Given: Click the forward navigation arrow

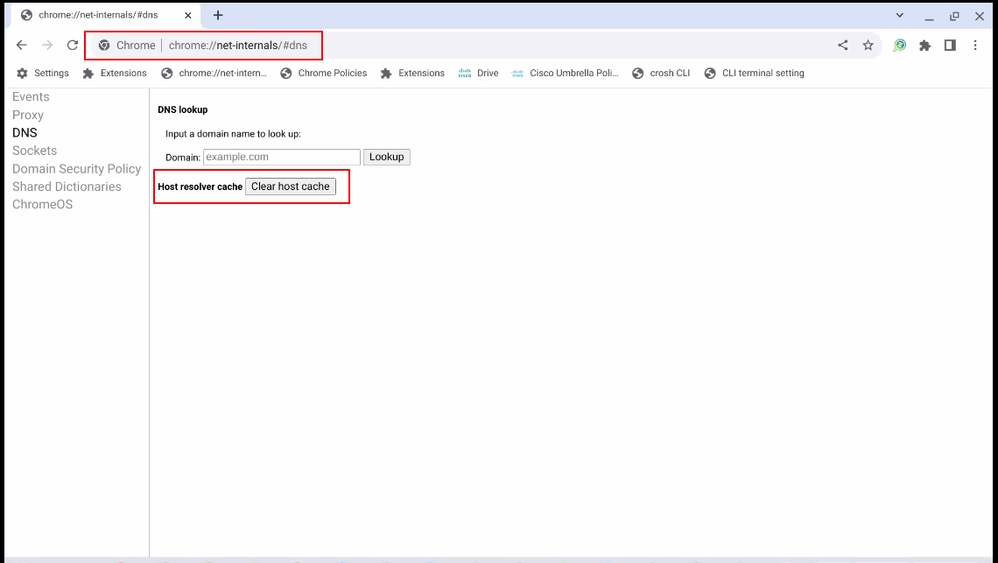Looking at the screenshot, I should [47, 45].
